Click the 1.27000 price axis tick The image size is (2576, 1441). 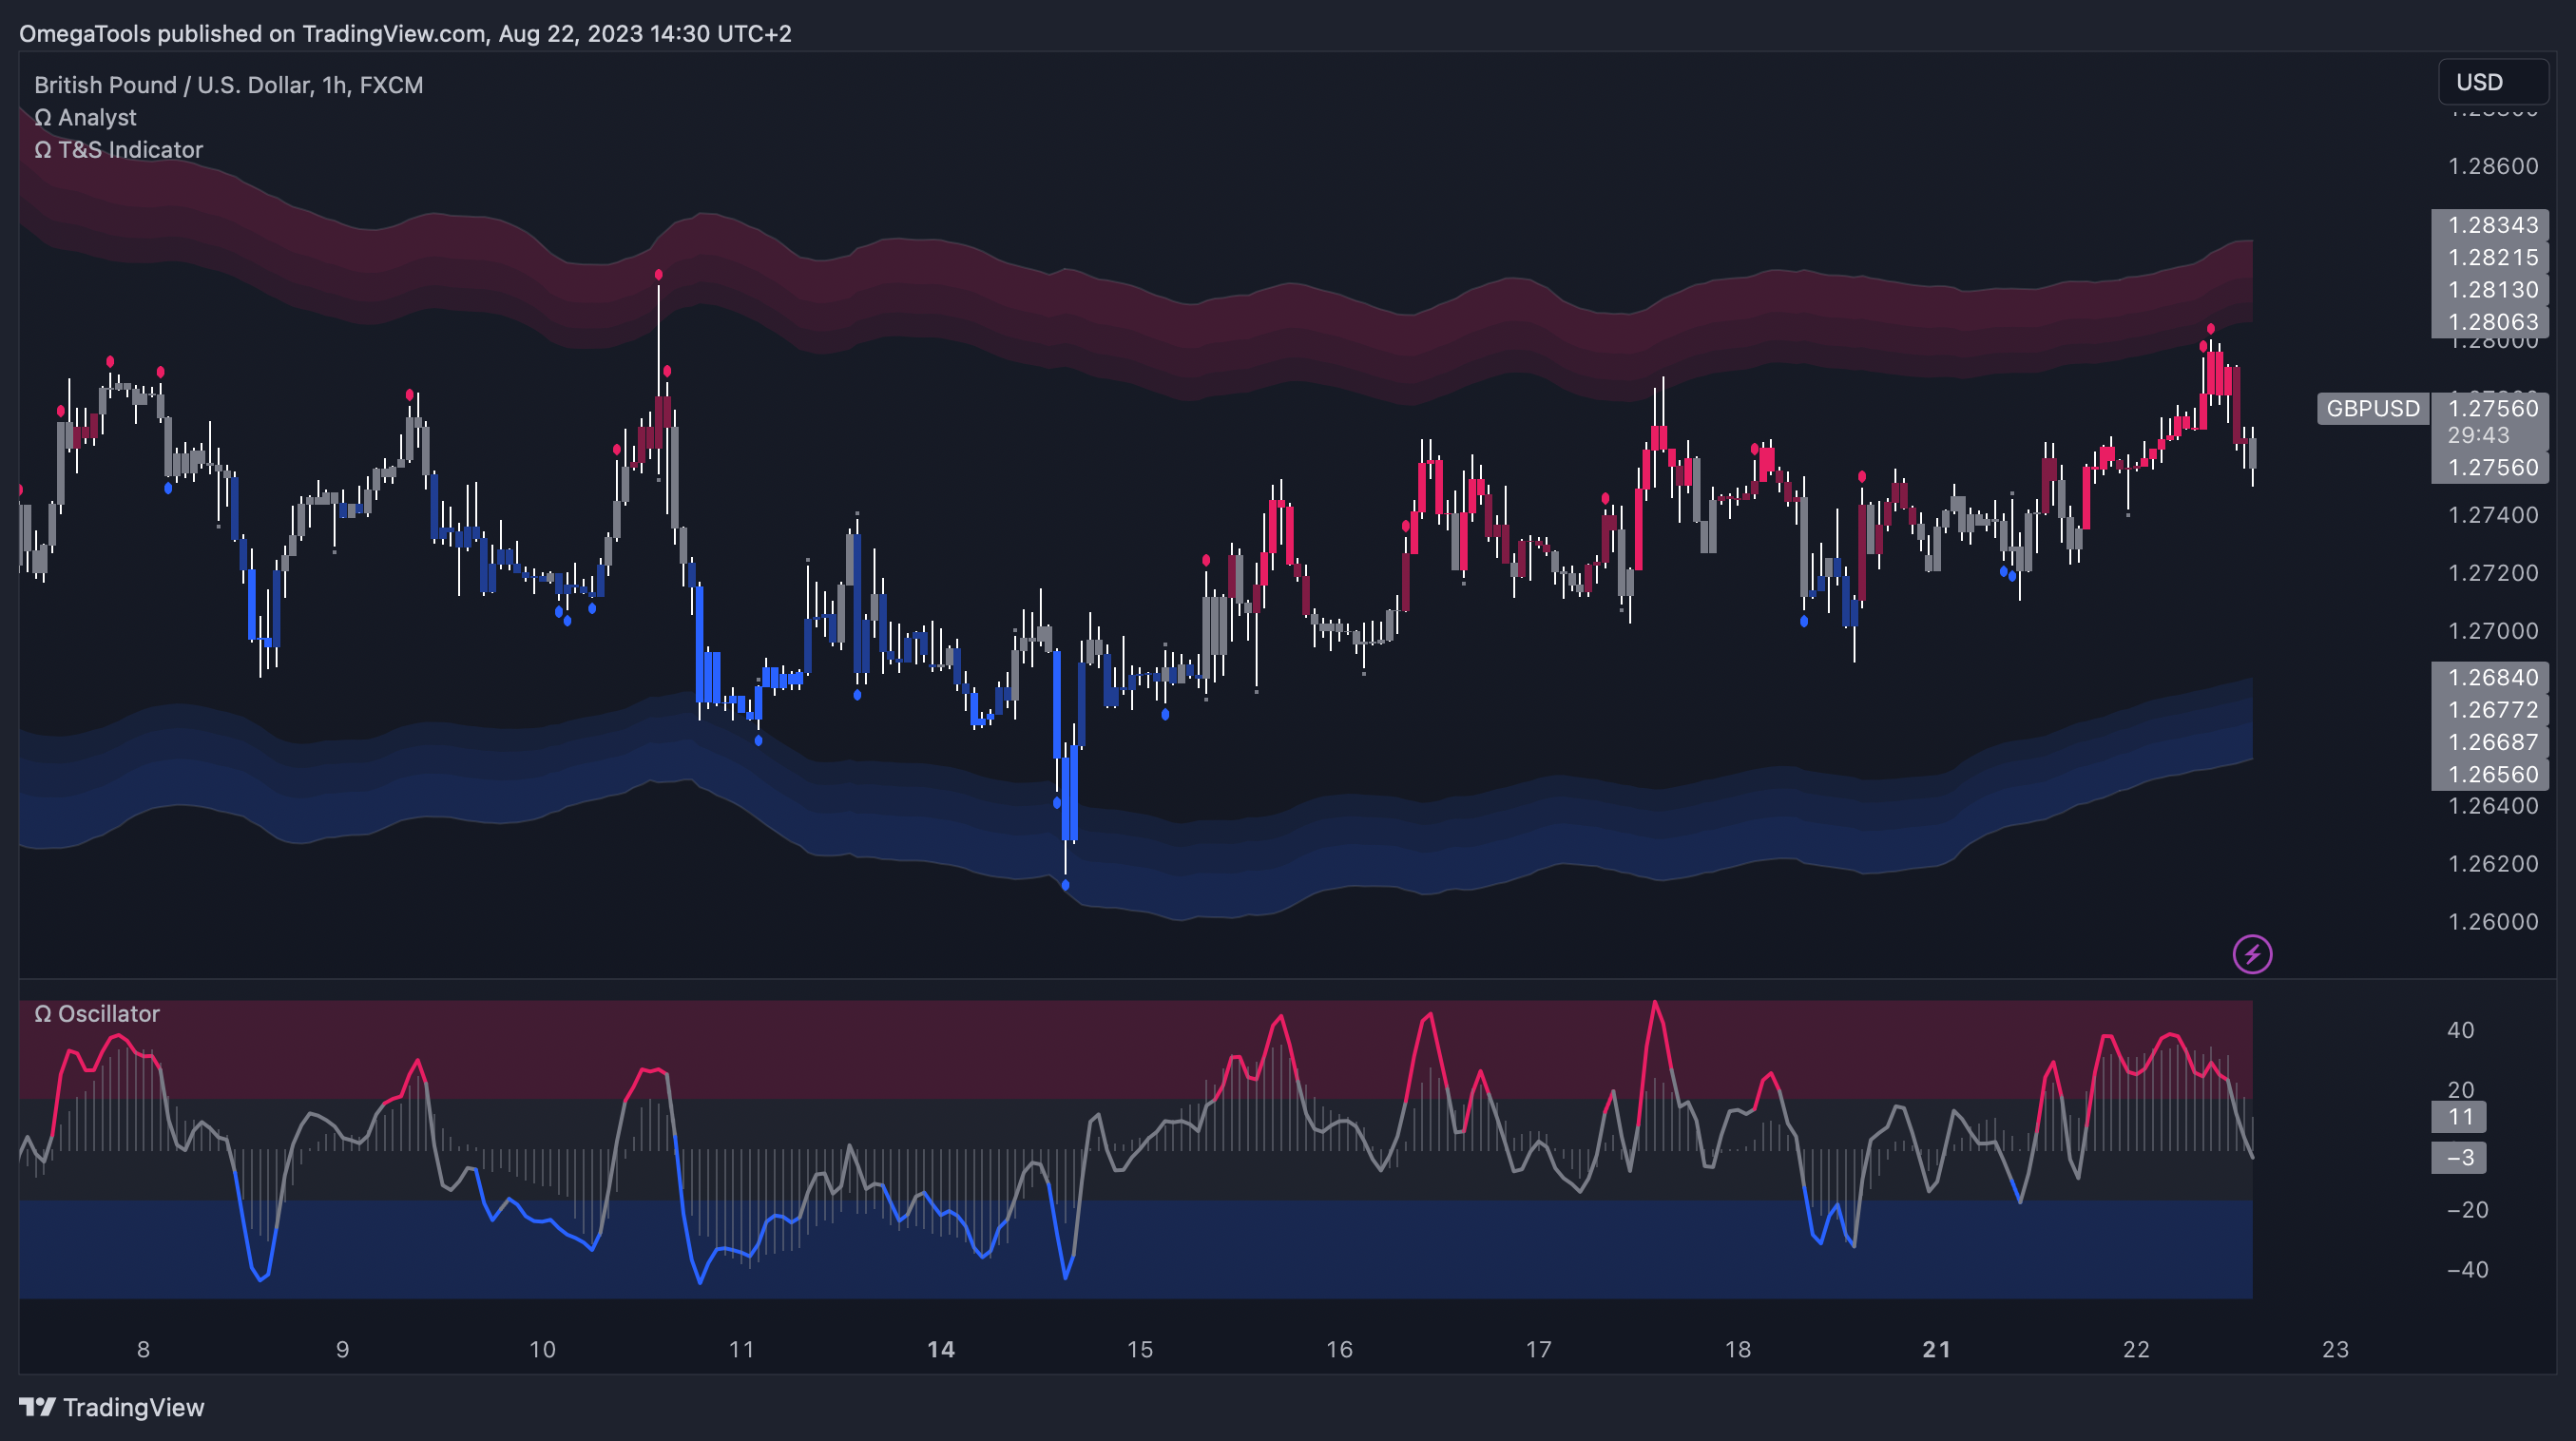tap(2493, 631)
